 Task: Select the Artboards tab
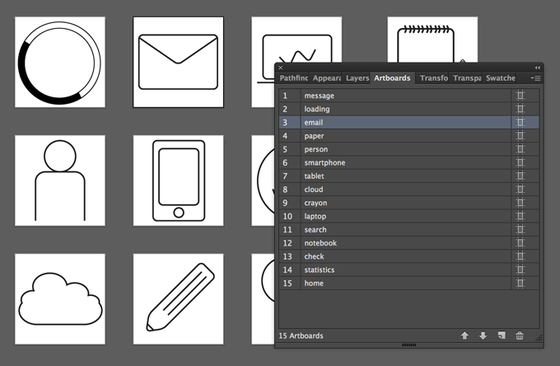coord(392,78)
